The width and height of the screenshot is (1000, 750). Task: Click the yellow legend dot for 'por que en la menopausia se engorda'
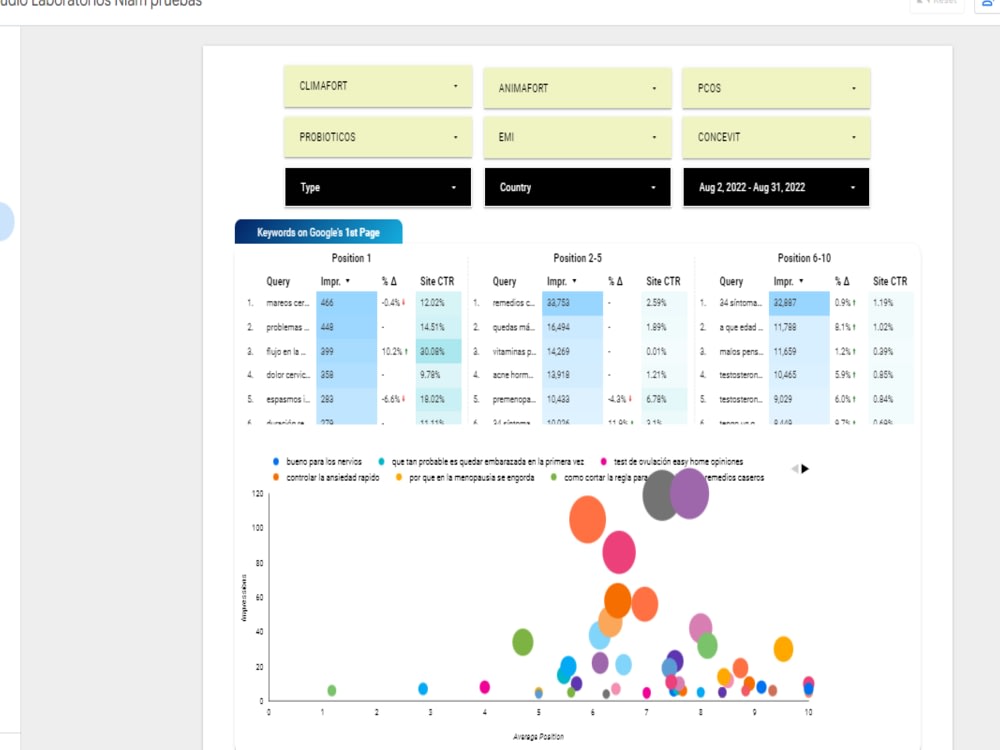399,477
